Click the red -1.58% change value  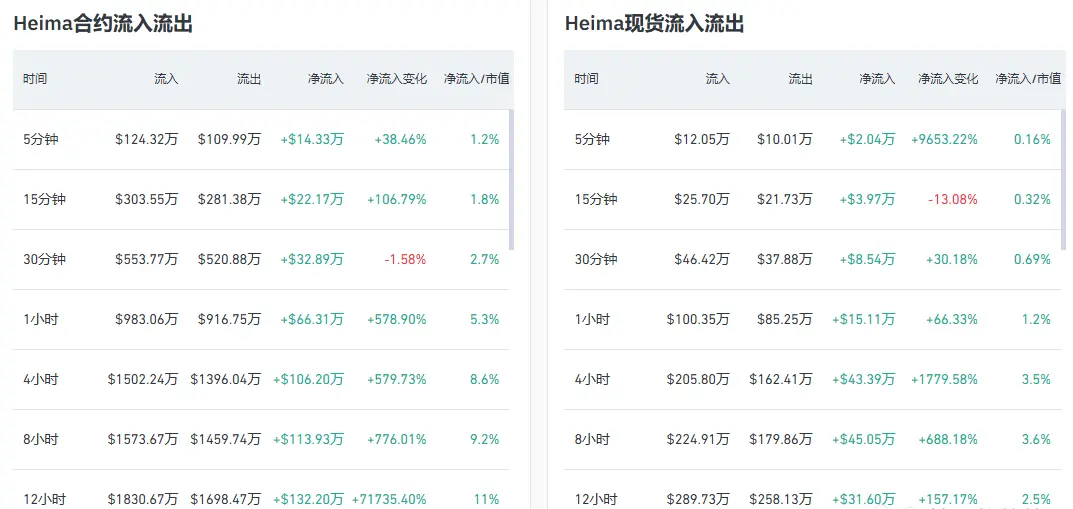tap(405, 259)
